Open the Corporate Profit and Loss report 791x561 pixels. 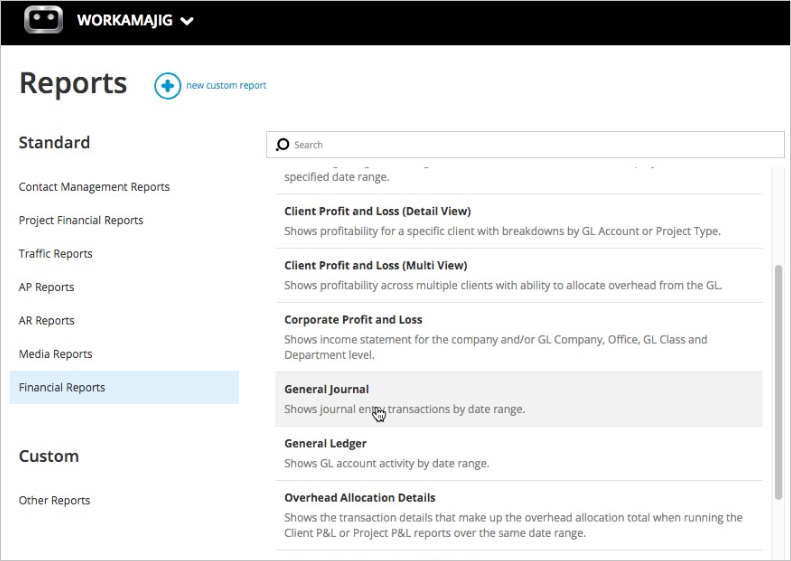pos(353,320)
